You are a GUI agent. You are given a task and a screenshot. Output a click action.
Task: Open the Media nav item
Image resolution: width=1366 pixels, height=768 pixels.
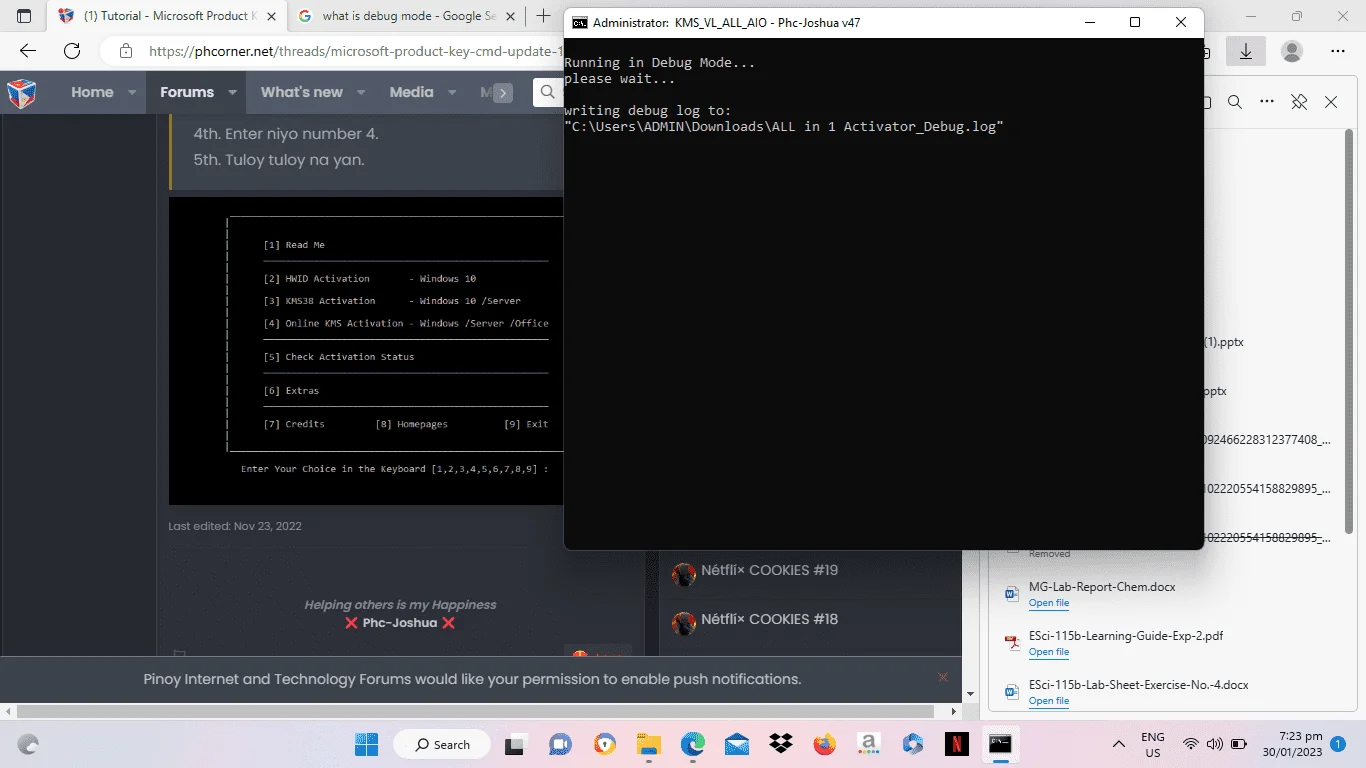(x=411, y=92)
